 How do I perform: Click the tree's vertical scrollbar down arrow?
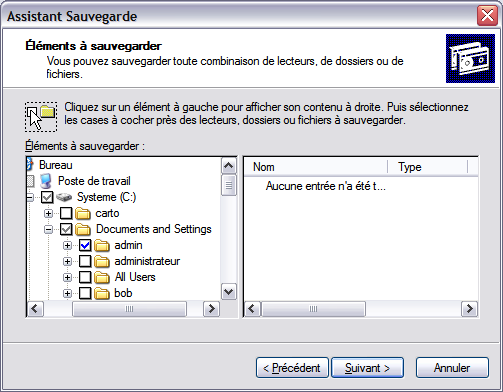tap(229, 292)
